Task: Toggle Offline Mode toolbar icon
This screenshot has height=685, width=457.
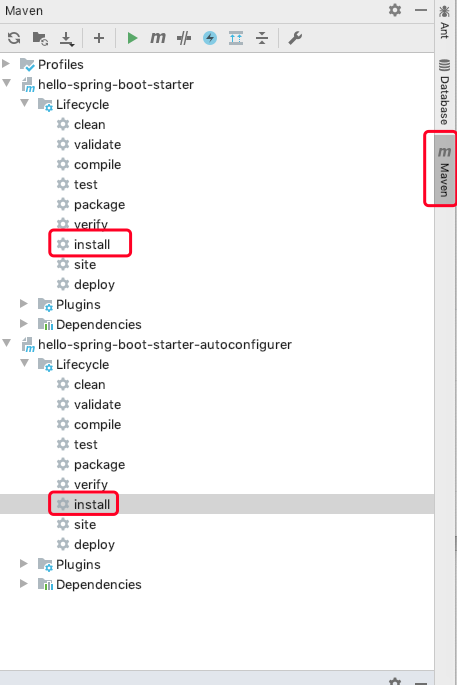Action: coord(184,38)
